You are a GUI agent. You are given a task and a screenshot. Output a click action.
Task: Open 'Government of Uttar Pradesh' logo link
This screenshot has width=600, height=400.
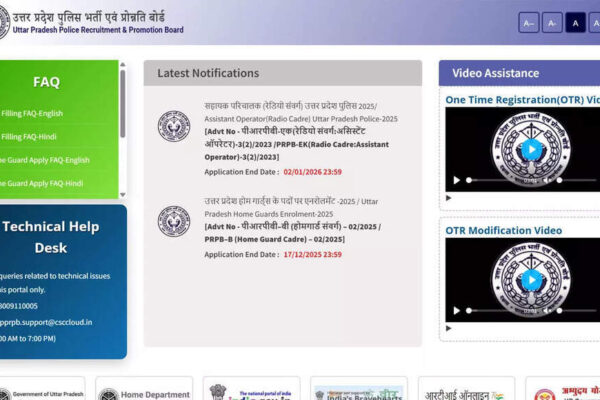point(42,389)
